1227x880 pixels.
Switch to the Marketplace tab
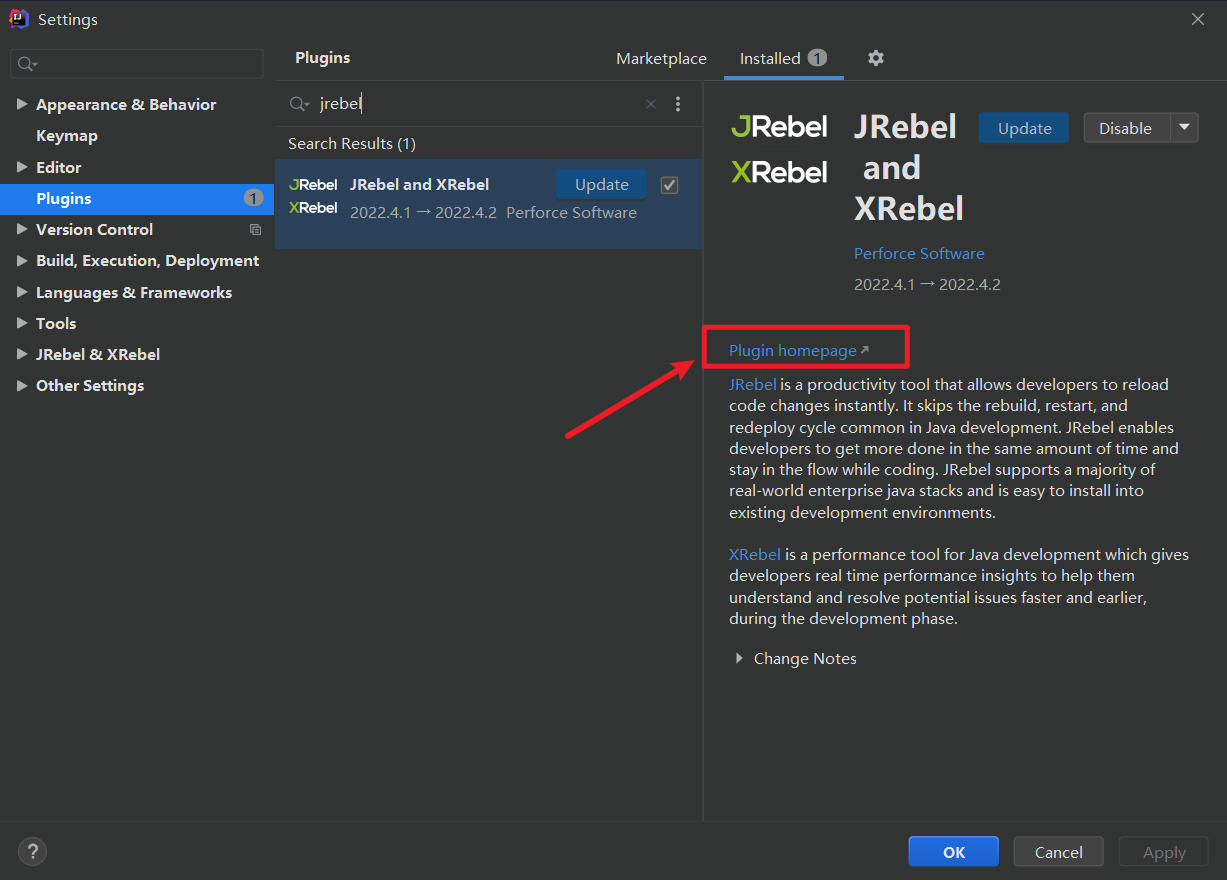point(661,58)
